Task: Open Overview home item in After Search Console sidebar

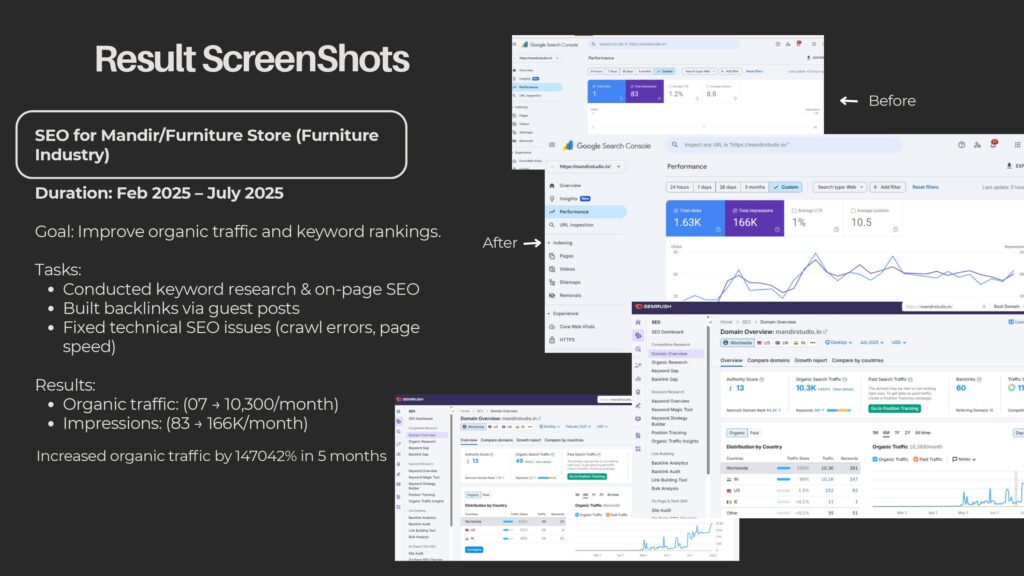Action: (570, 186)
